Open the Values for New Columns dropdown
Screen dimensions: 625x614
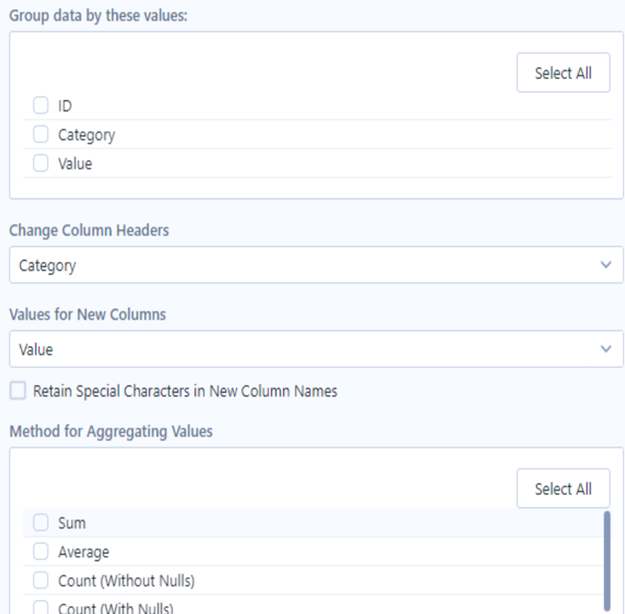pos(316,349)
